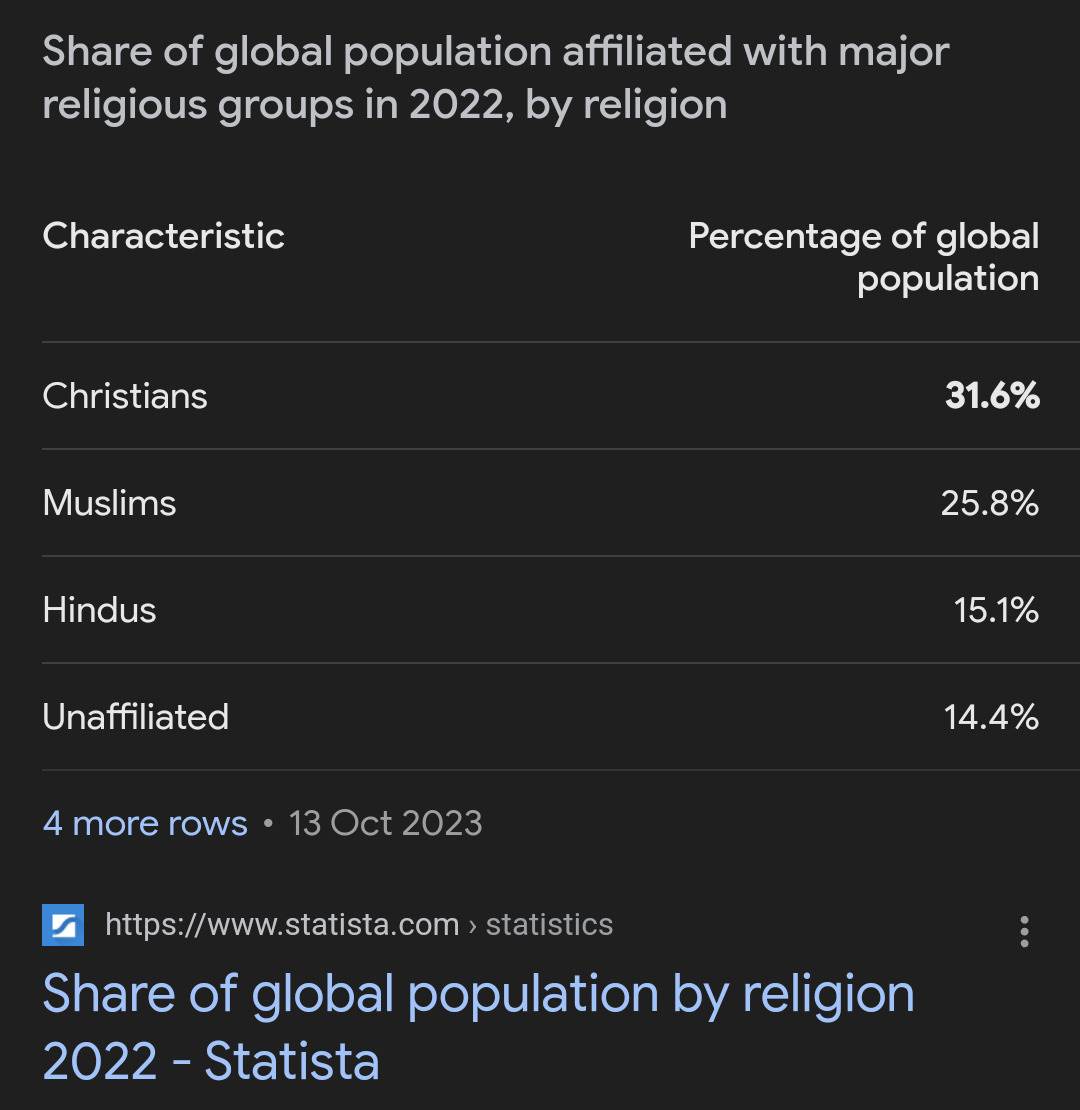Select the 'Hindus' row label

coord(99,610)
